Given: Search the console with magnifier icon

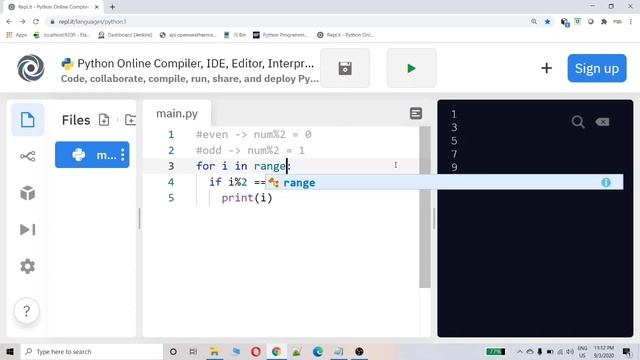Looking at the screenshot, I should 578,122.
